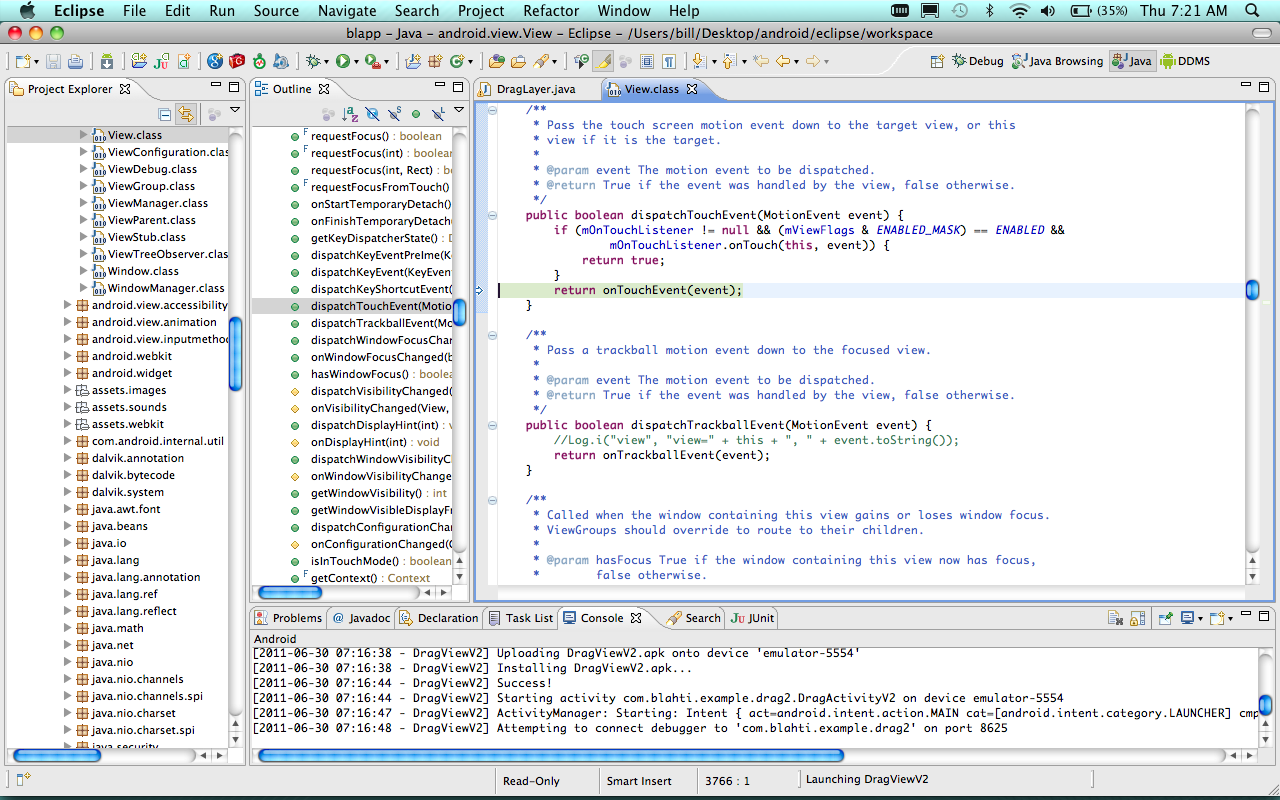
Task: Switch to the Problems tab
Action: (288, 618)
